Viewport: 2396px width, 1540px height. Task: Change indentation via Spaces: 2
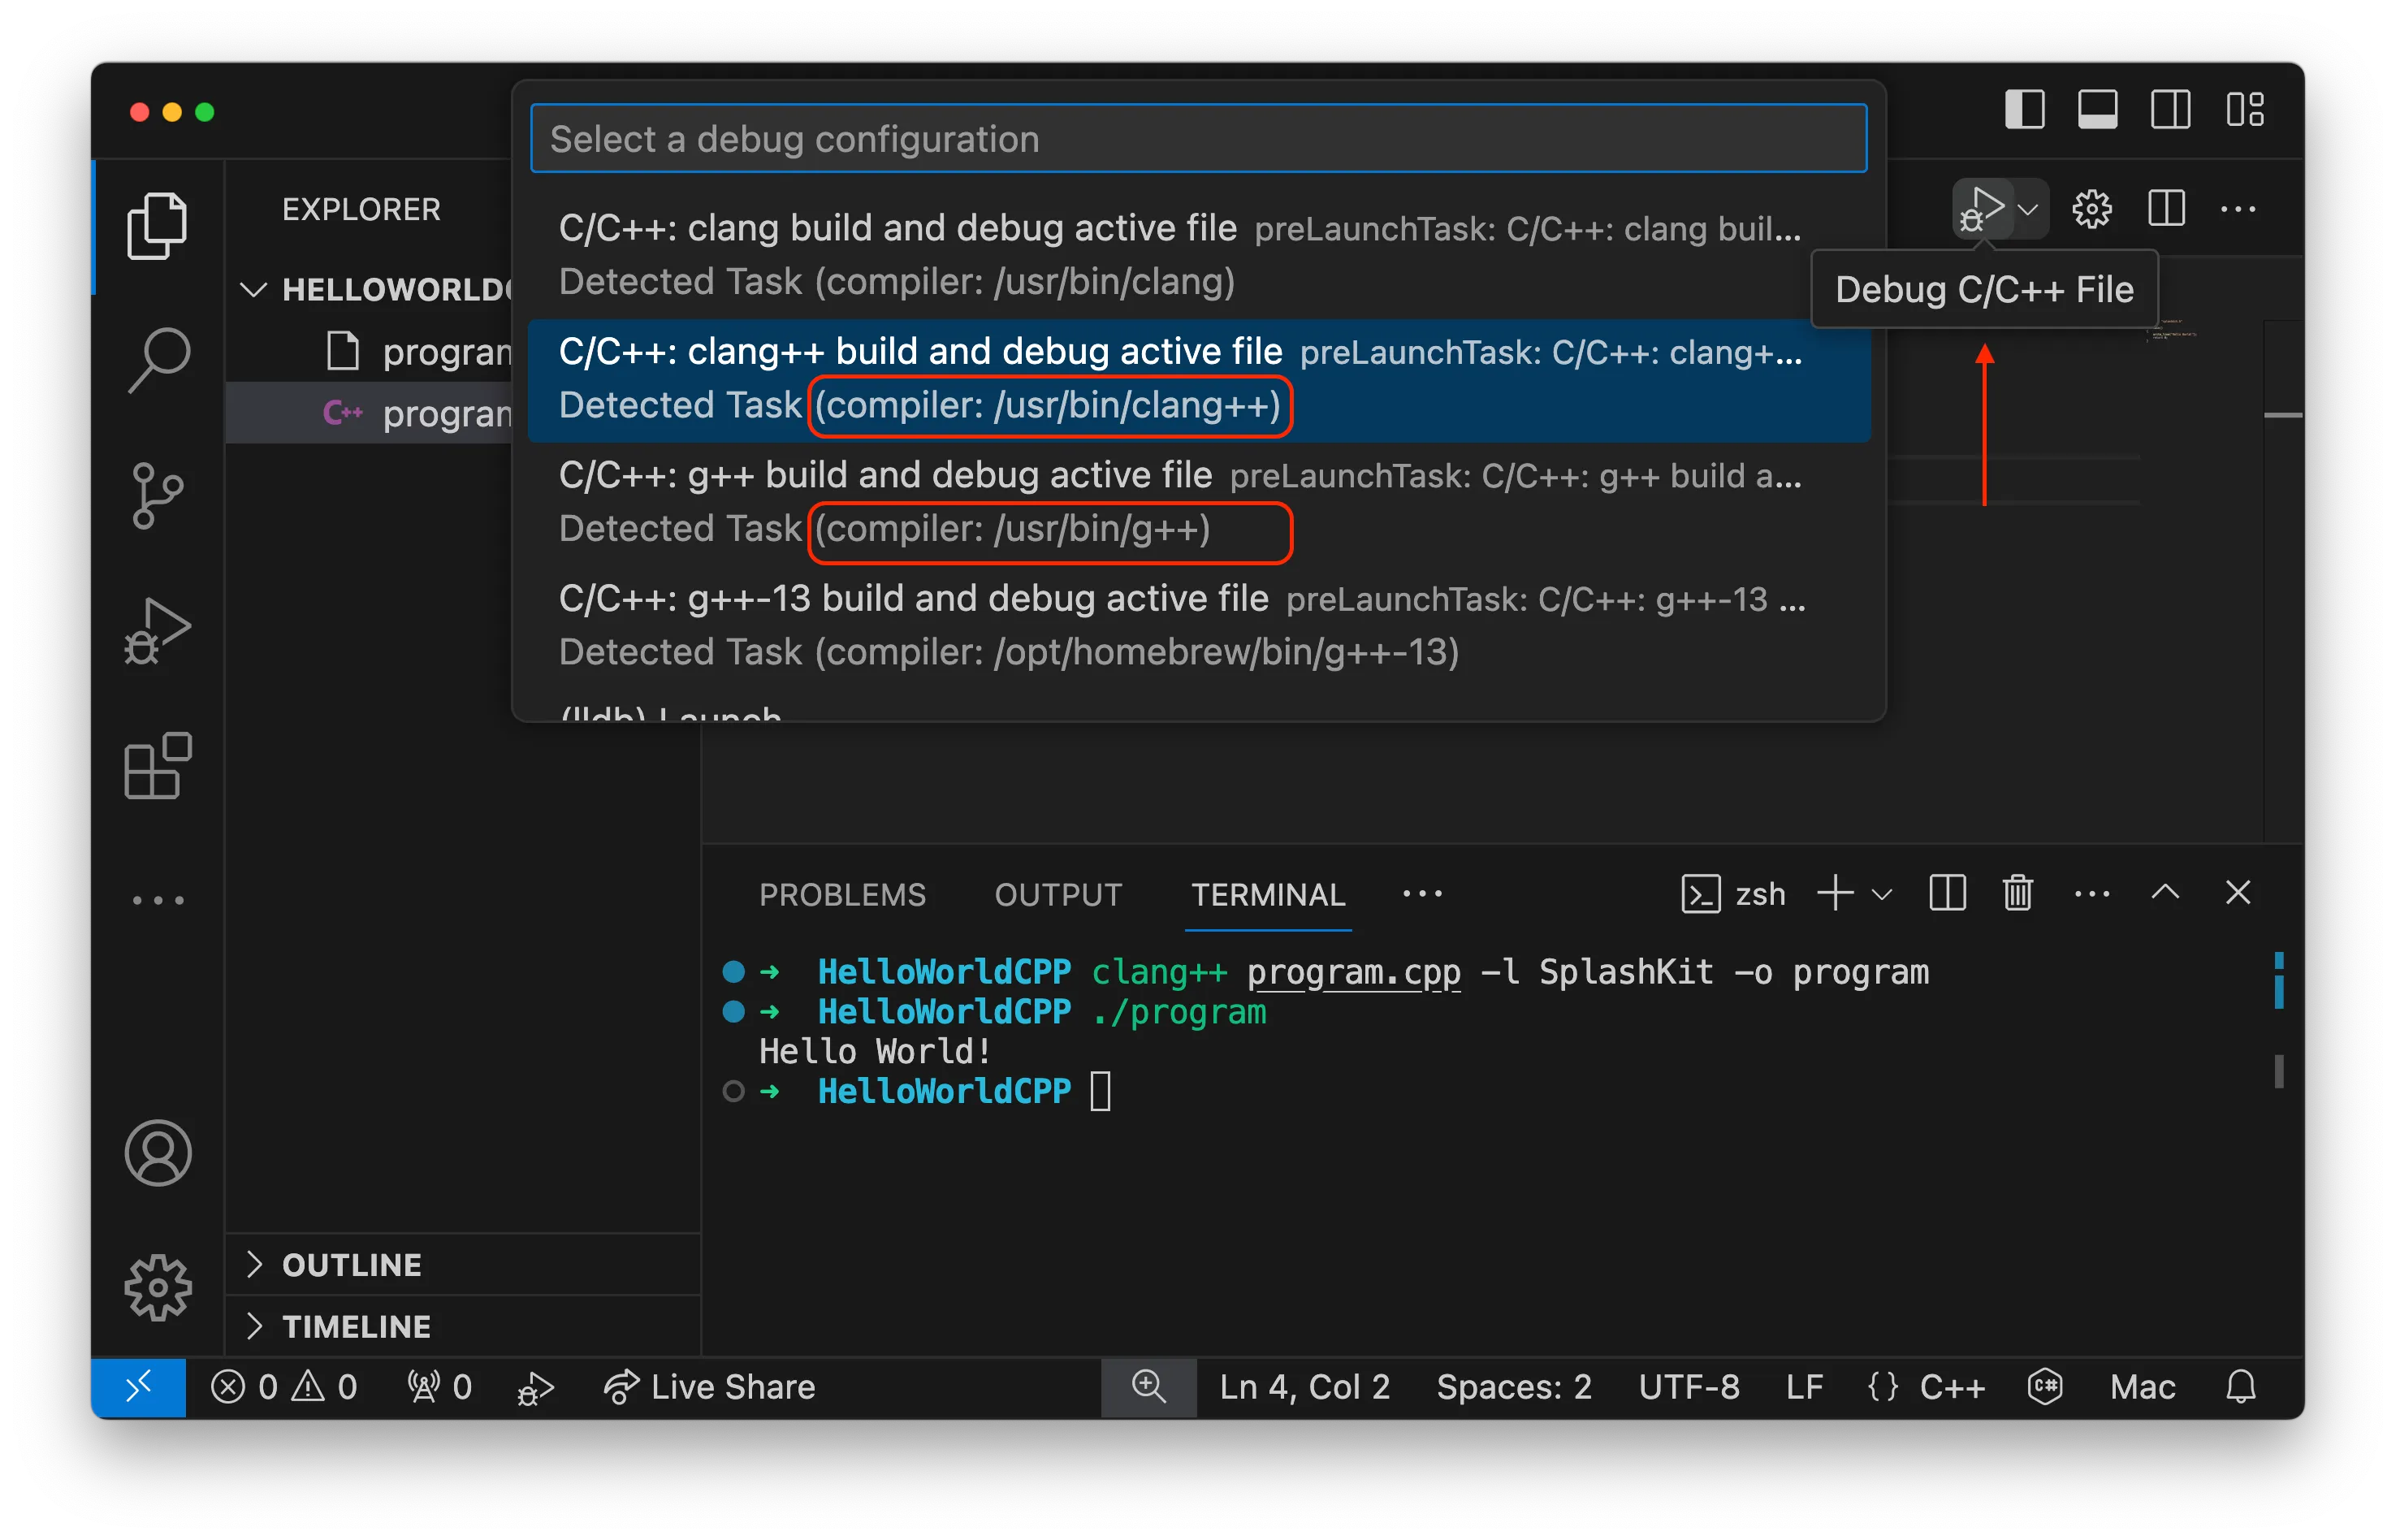[1513, 1387]
